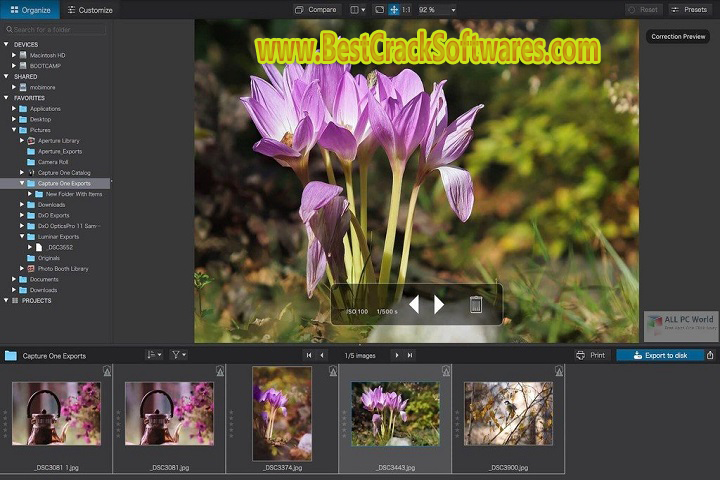
Task: Click the _DSC3552 file icon
Action: point(39,247)
